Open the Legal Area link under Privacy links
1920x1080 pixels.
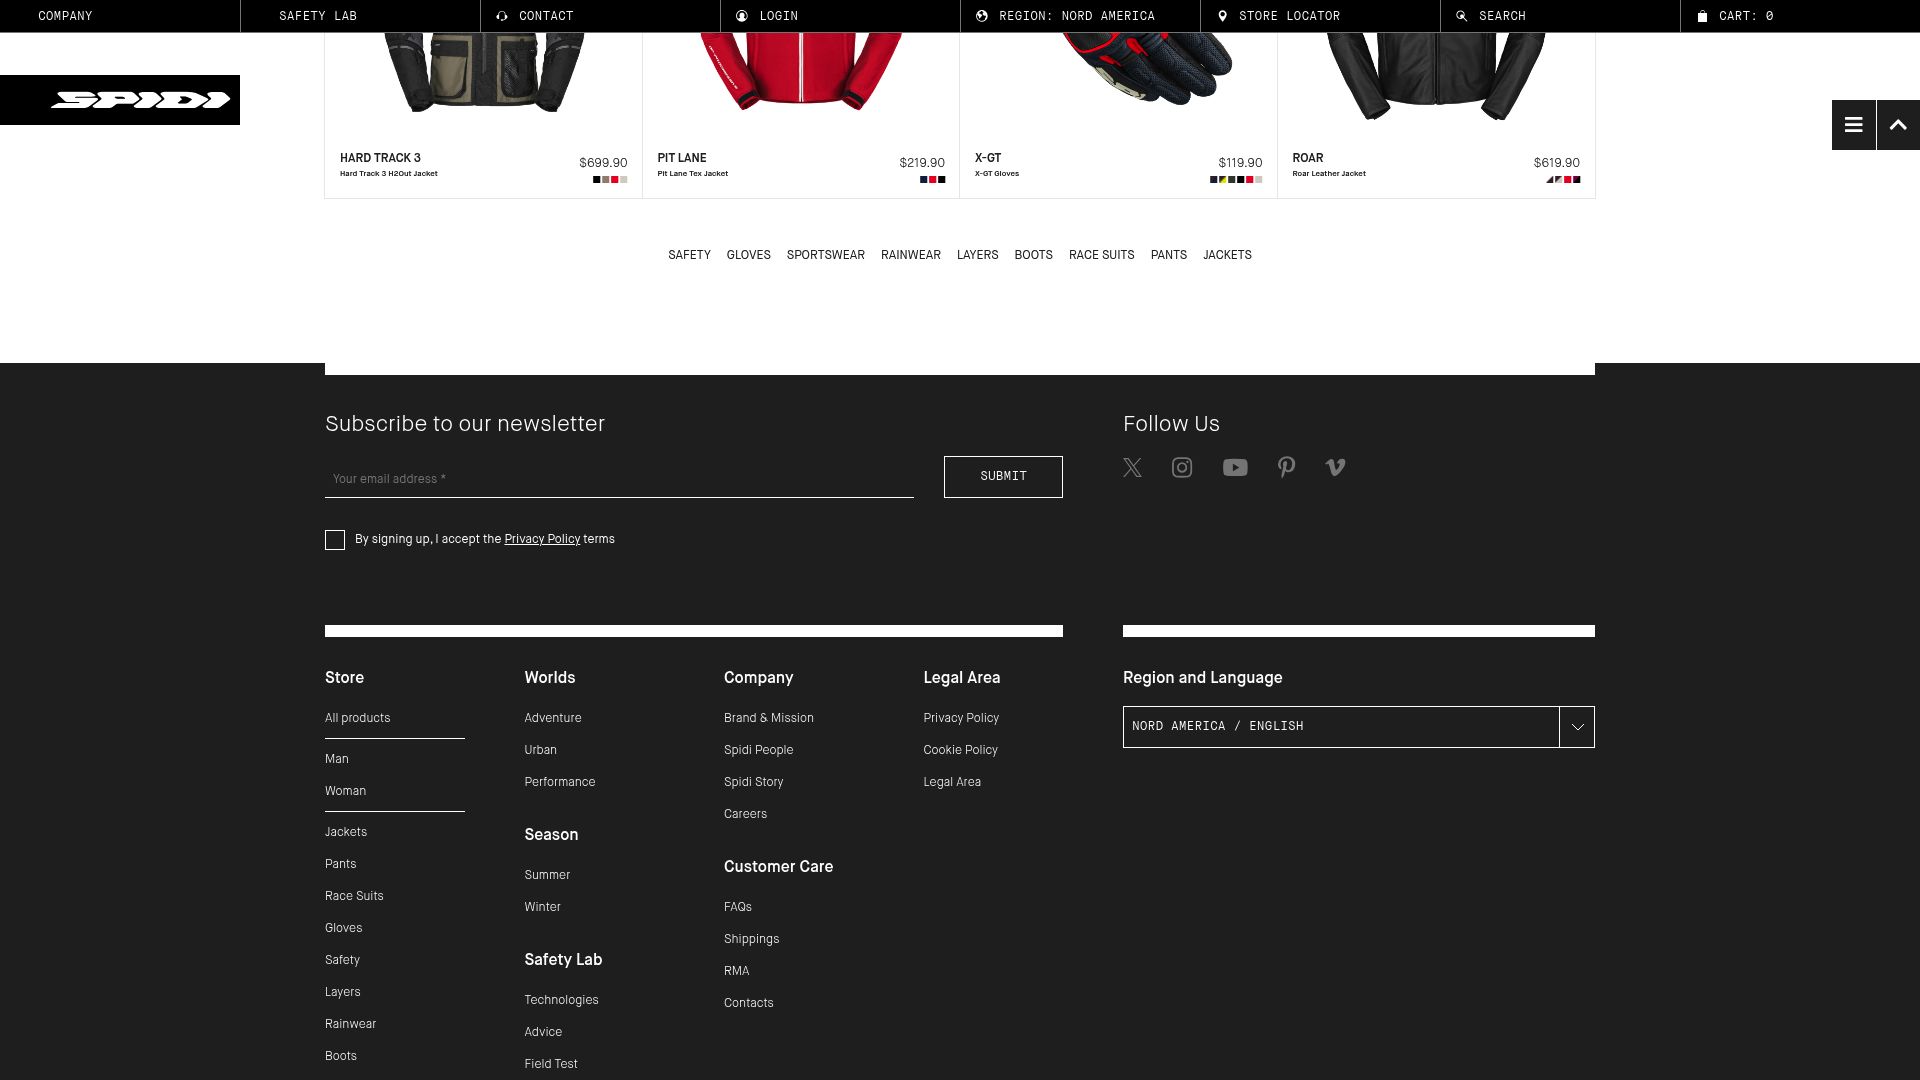coord(951,782)
